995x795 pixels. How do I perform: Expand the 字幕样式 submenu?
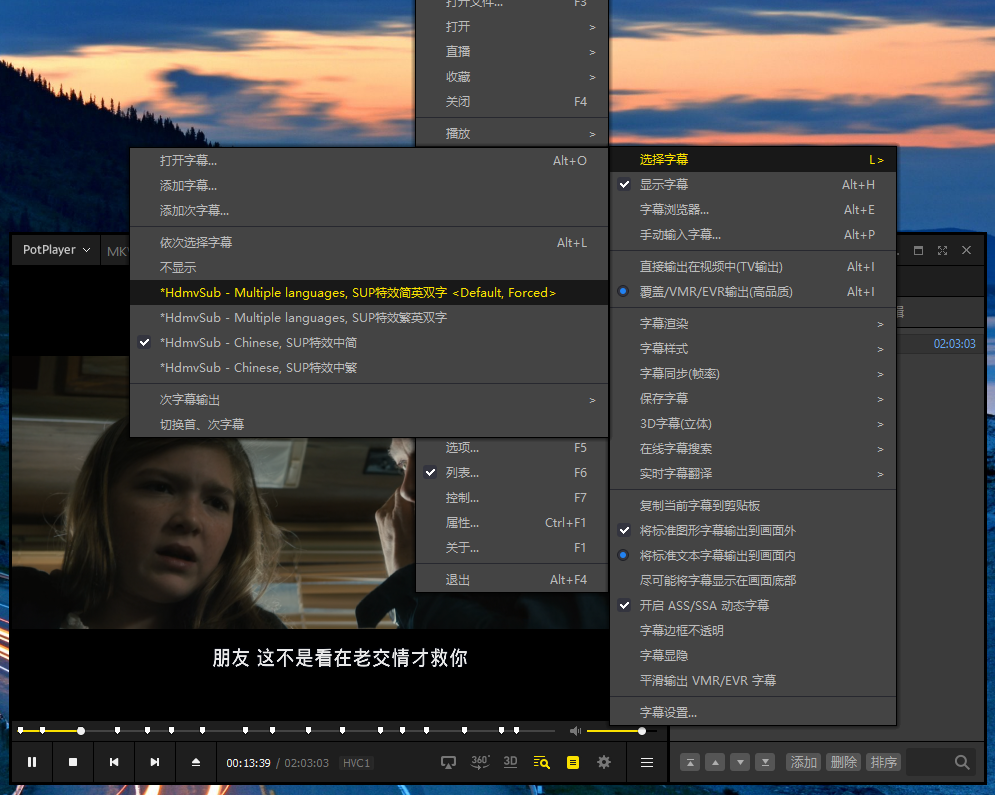(664, 349)
